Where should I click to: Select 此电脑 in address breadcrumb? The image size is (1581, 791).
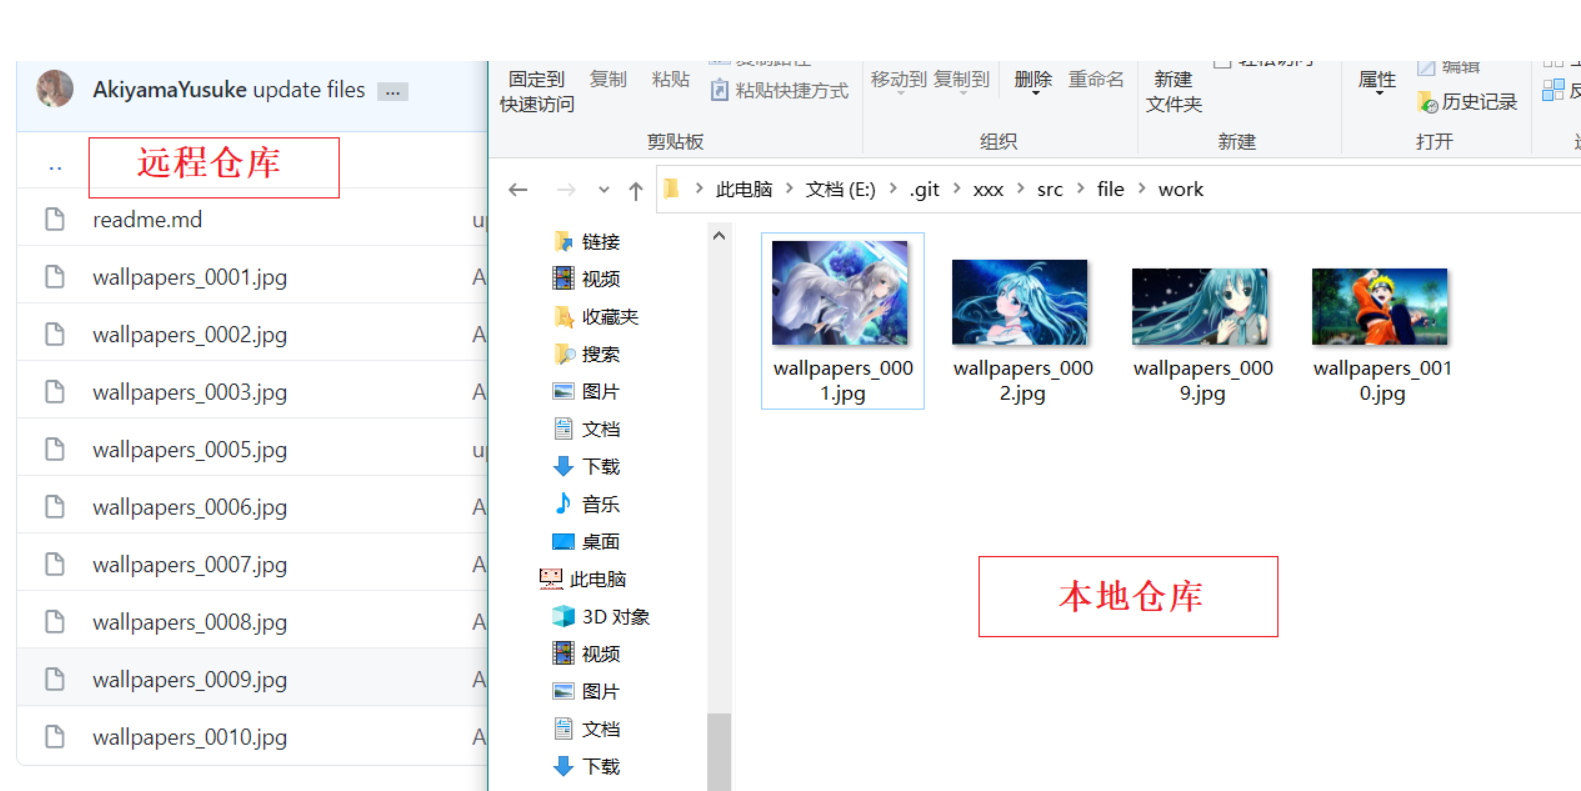(x=744, y=189)
